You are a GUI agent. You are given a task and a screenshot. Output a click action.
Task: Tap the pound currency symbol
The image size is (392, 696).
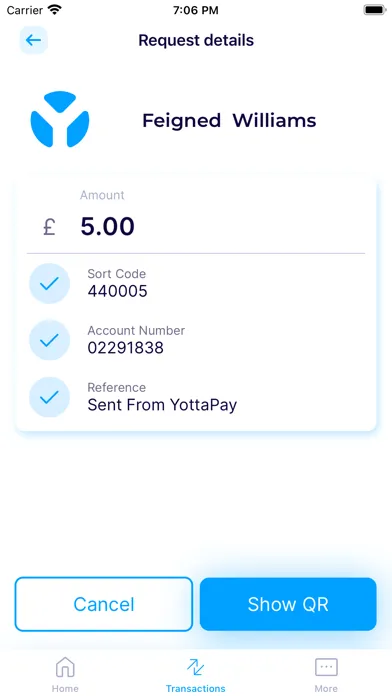(x=49, y=227)
